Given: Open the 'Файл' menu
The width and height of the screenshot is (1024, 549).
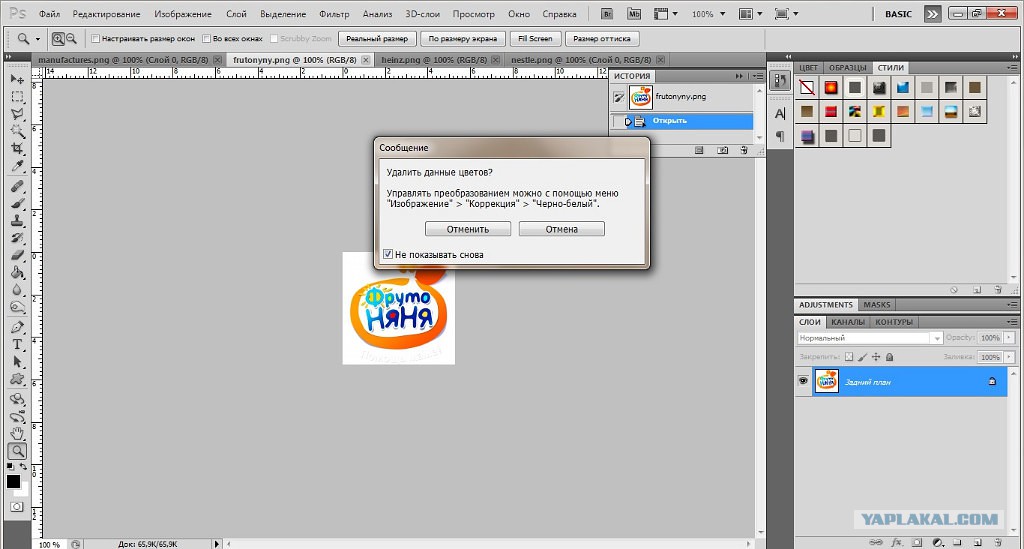Looking at the screenshot, I should pyautogui.click(x=50, y=14).
